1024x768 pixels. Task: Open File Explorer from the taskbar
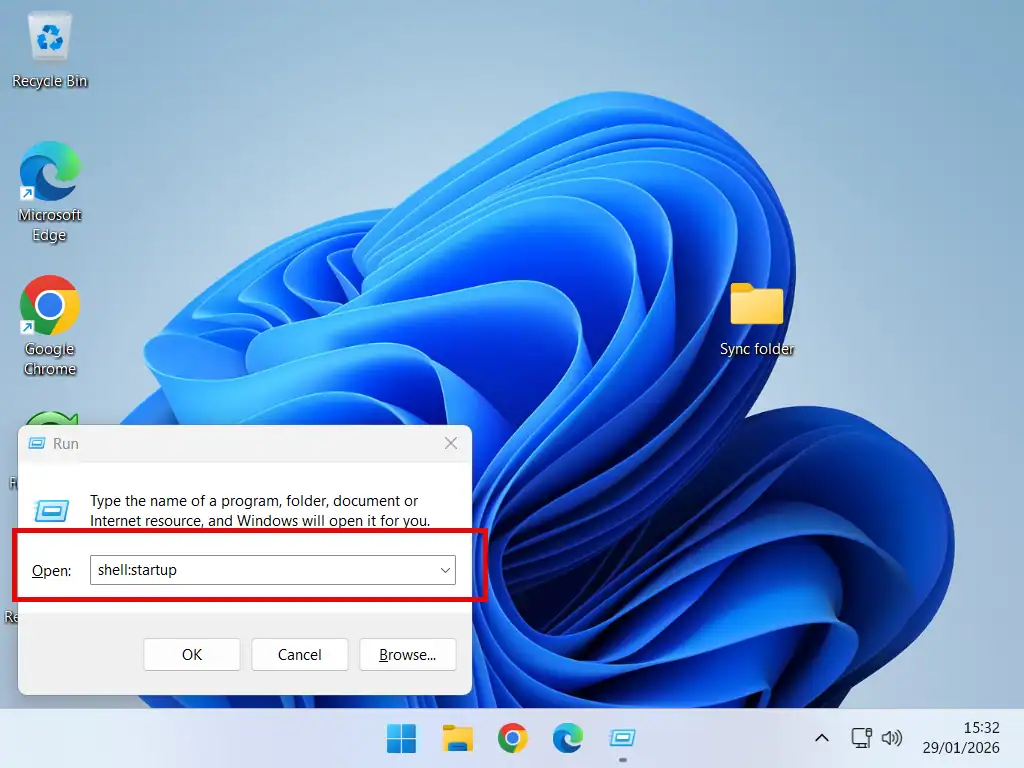point(457,737)
